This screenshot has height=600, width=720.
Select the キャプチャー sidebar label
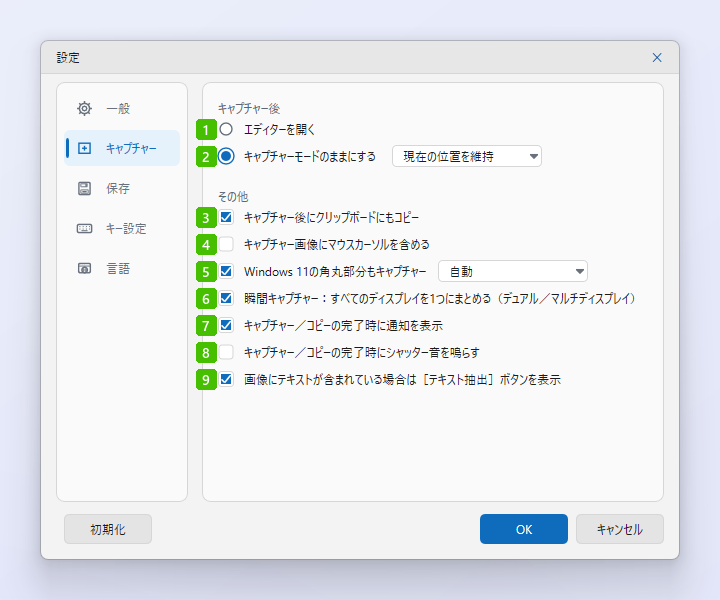[x=131, y=148]
